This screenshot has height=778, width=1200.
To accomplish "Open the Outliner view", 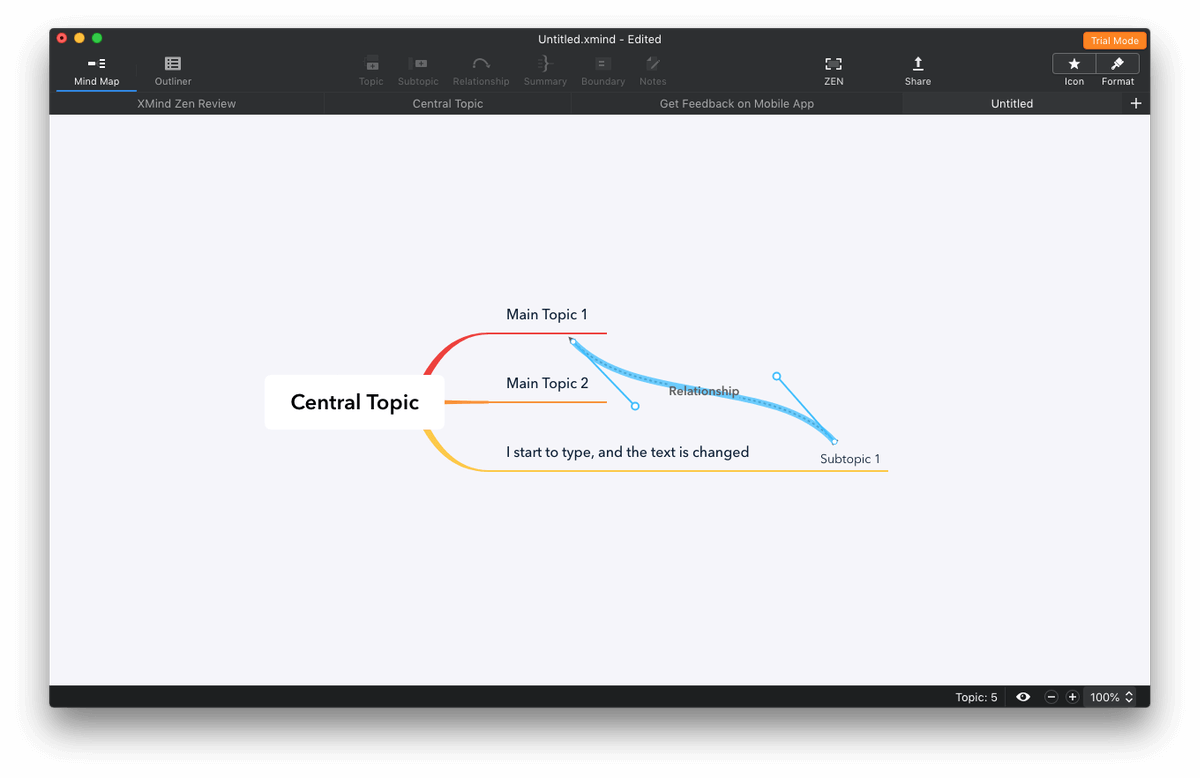I will [x=173, y=70].
